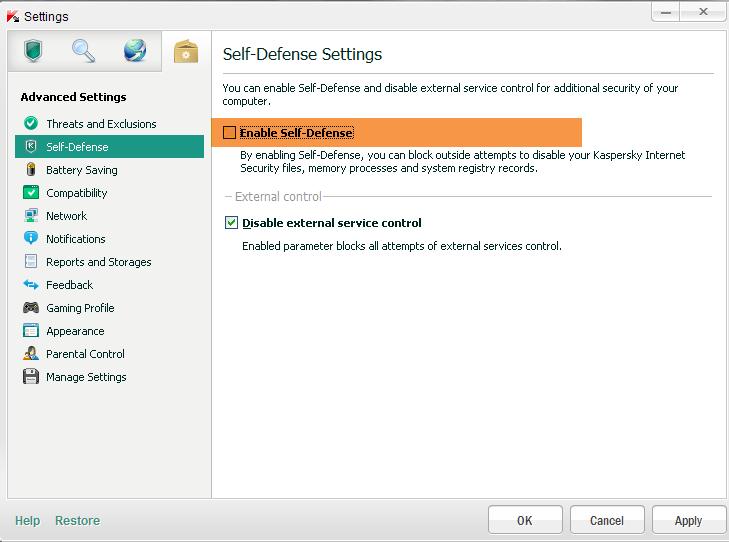
Task: Uncheck Disable external service control checkbox
Action: click(231, 223)
